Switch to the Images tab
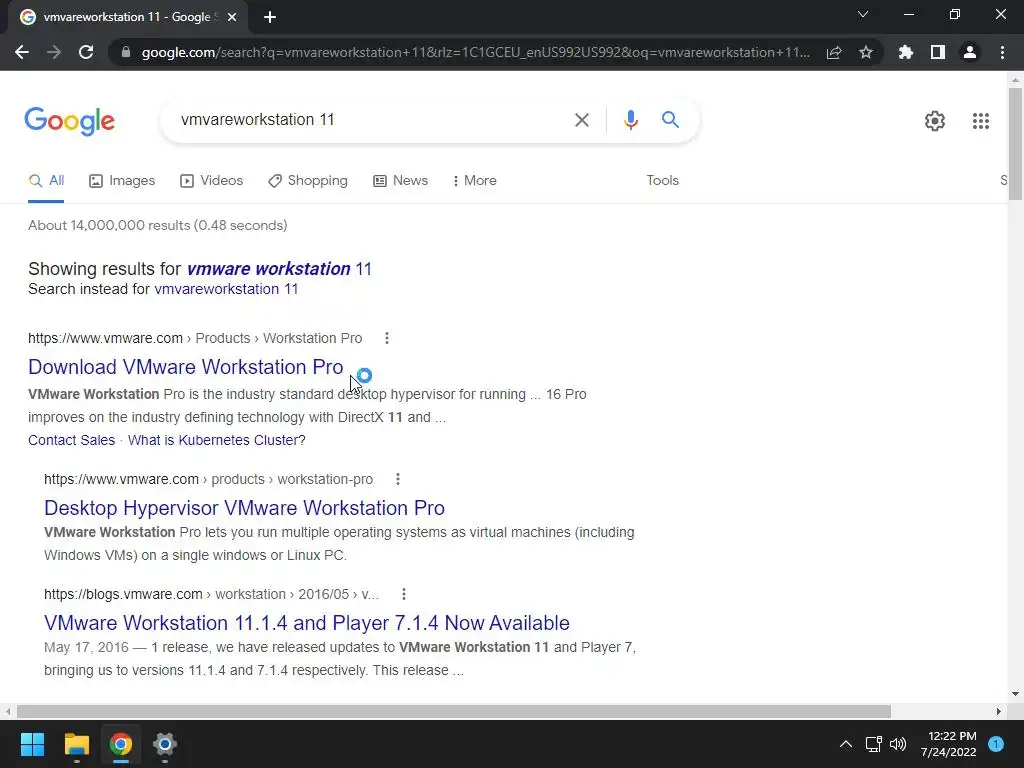This screenshot has height=768, width=1024. [x=122, y=181]
